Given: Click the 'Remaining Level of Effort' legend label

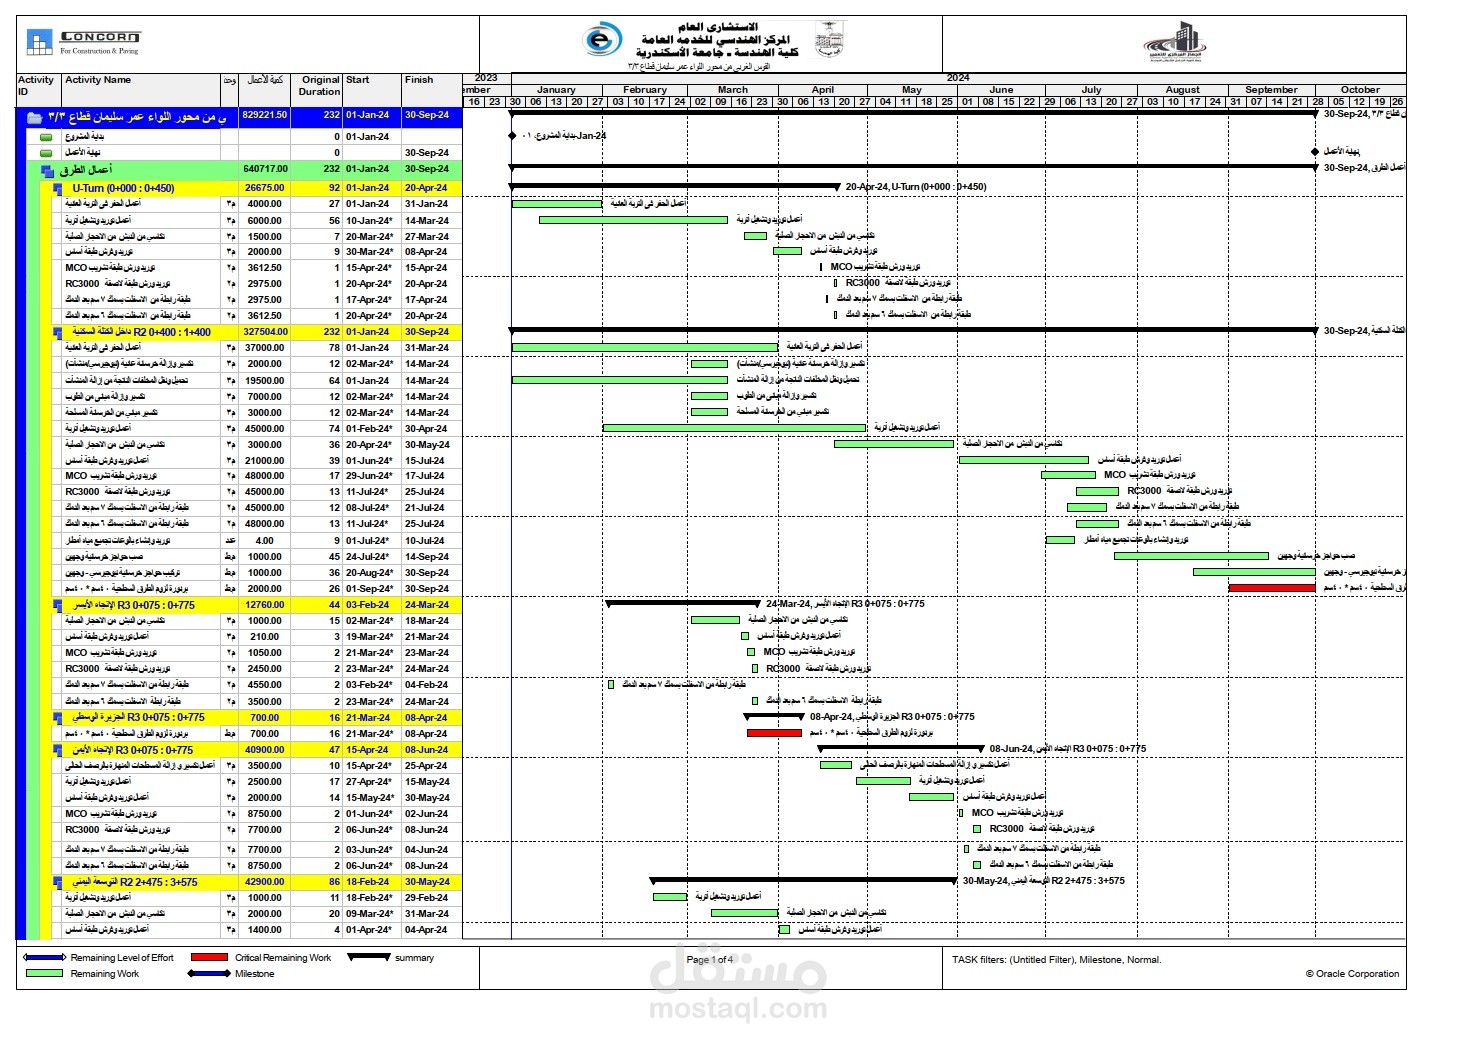Looking at the screenshot, I should [x=122, y=958].
